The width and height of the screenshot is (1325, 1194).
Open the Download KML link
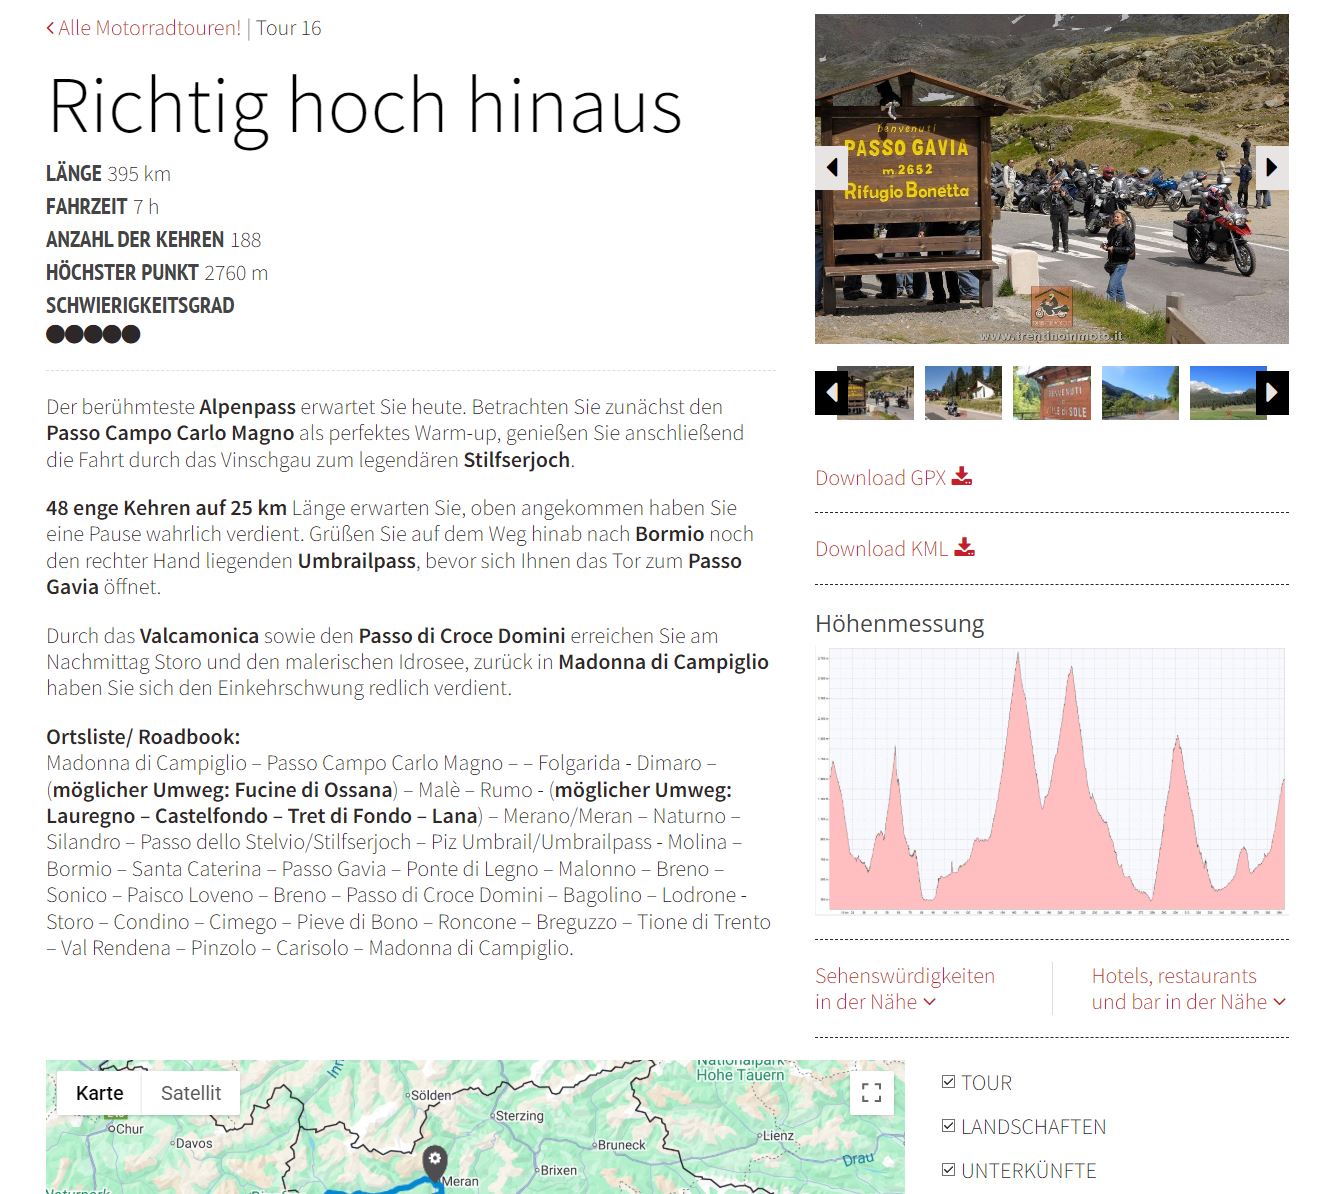tap(881, 549)
